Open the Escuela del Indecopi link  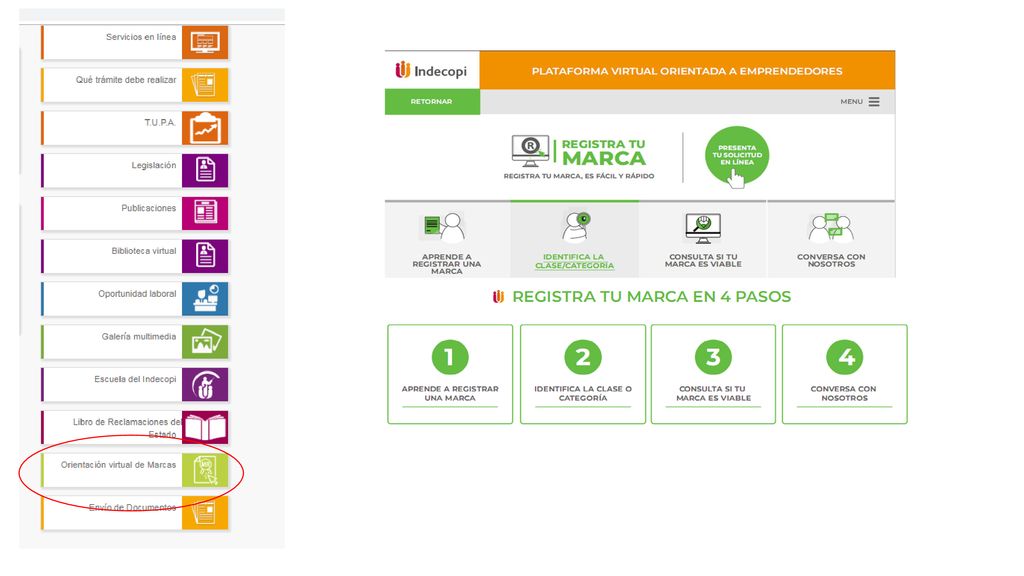(x=135, y=379)
